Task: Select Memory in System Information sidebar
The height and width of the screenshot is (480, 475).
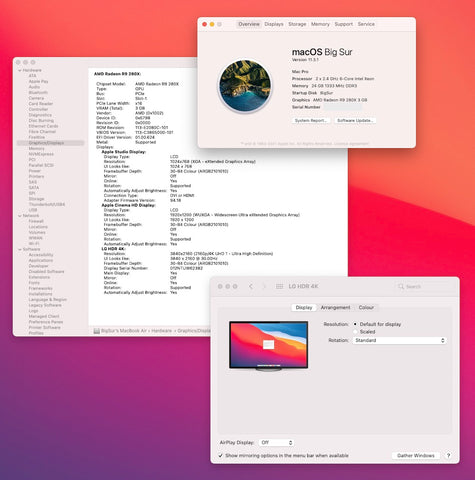Action: pos(36,148)
